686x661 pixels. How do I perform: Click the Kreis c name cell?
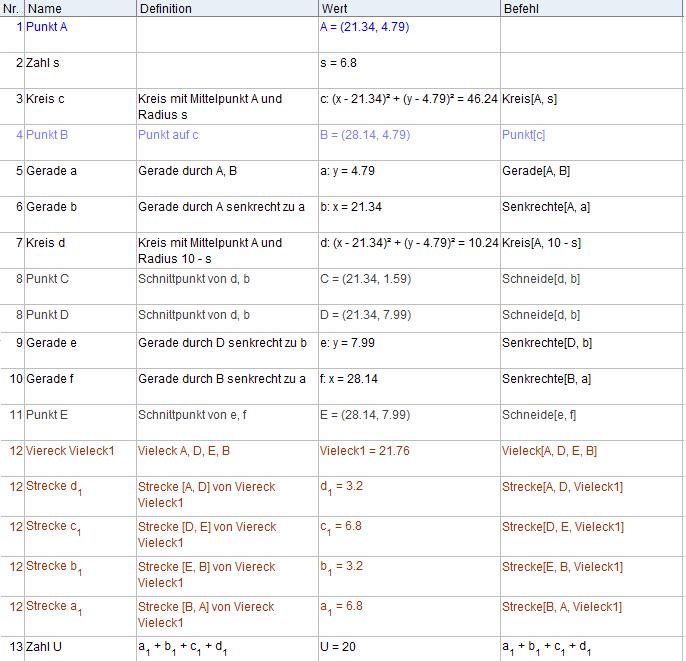(x=48, y=99)
